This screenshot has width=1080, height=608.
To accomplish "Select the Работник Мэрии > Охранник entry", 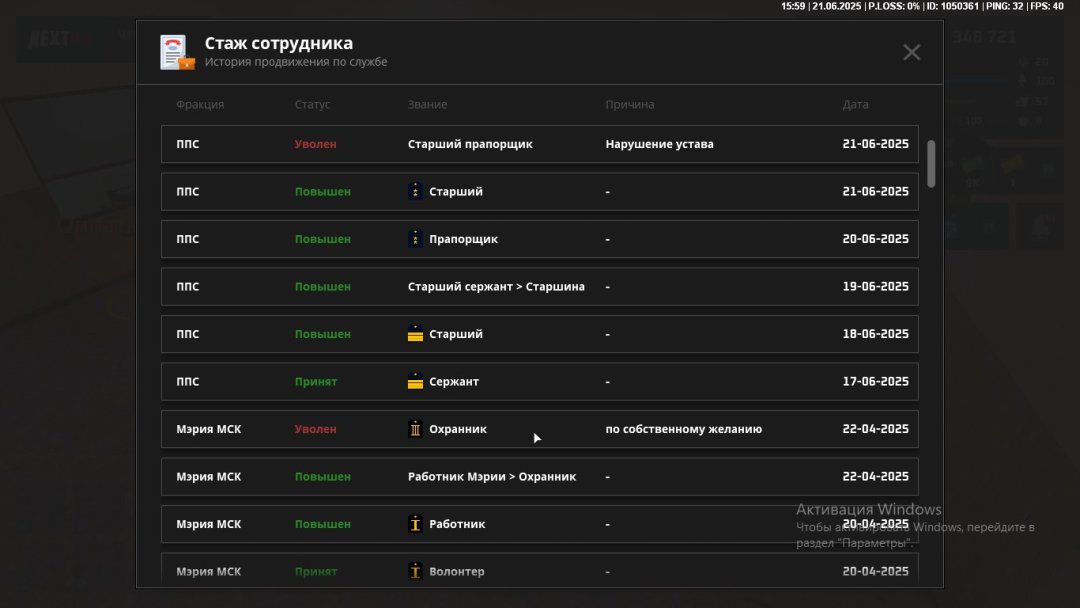I will click(x=492, y=477).
